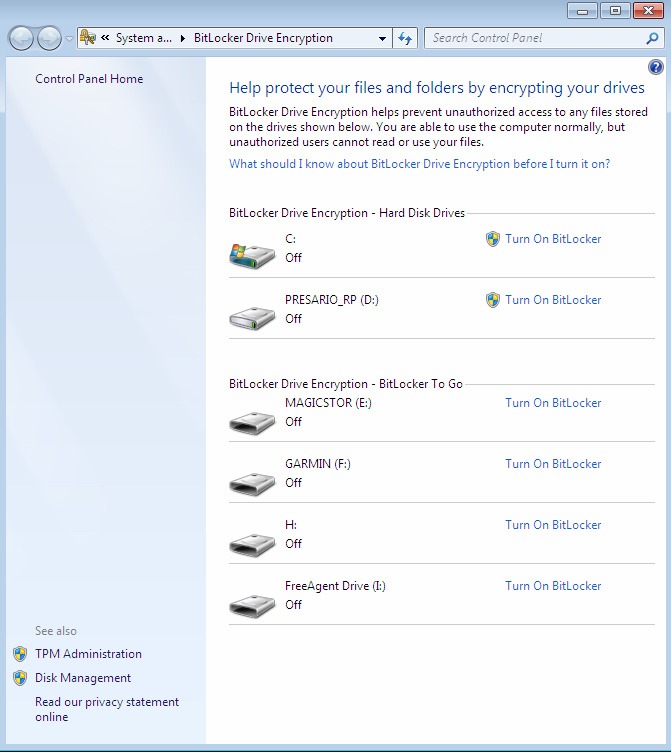Screen dimensions: 671x752
Task: Click the 'FreeAgent Drive (I:)' label text
Action: click(x=335, y=586)
